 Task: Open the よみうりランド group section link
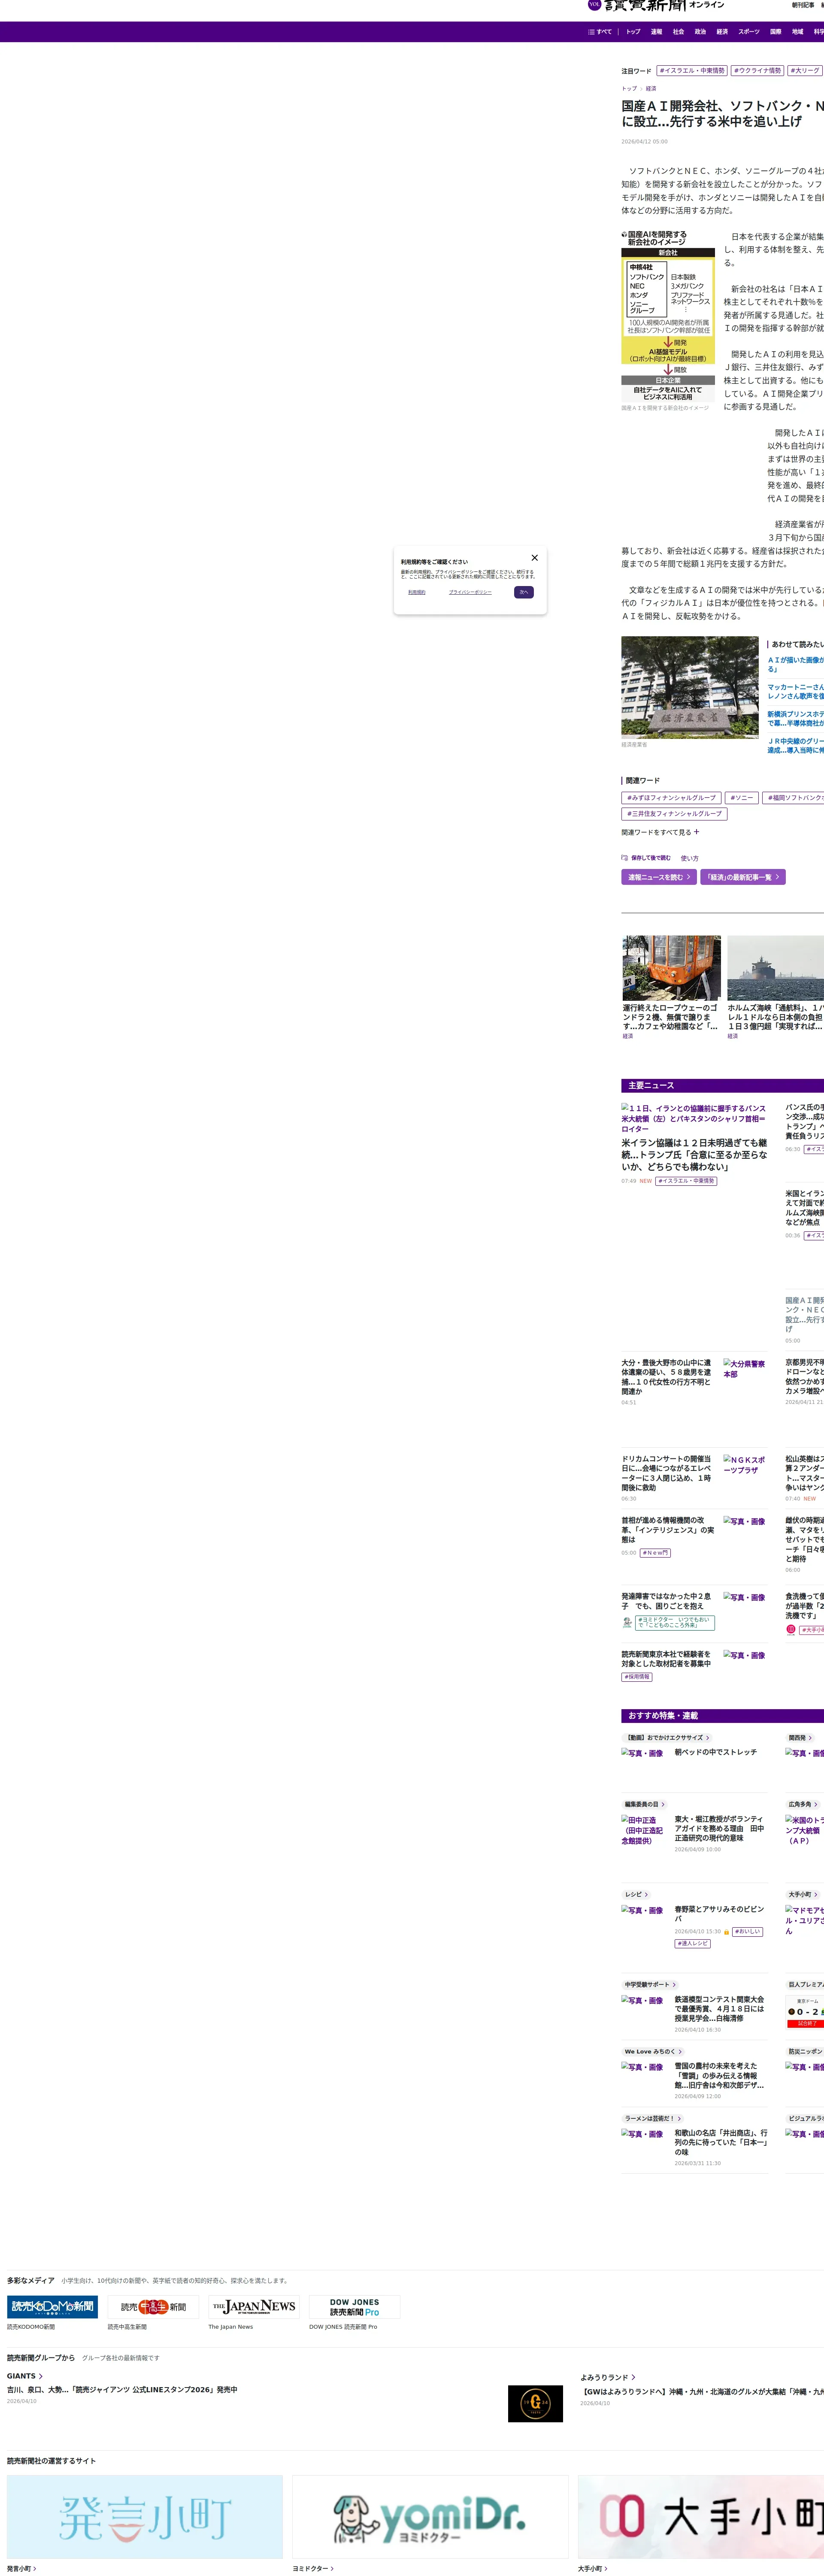click(x=608, y=2377)
